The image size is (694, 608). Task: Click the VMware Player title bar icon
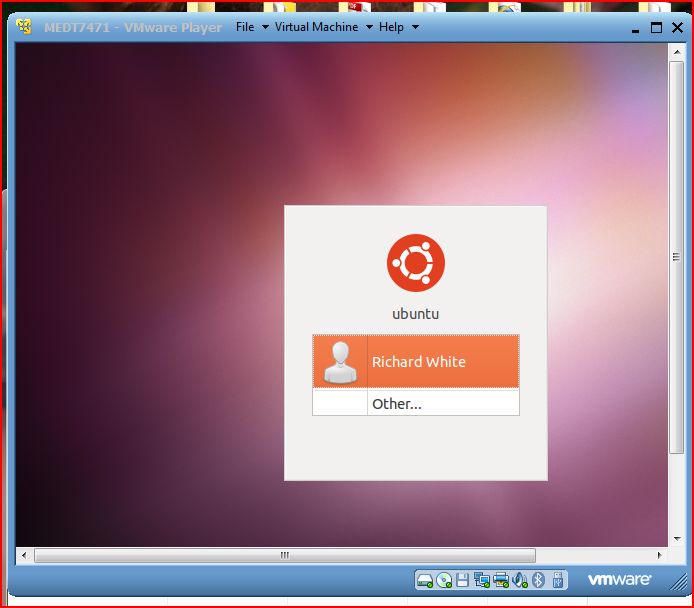click(x=24, y=27)
